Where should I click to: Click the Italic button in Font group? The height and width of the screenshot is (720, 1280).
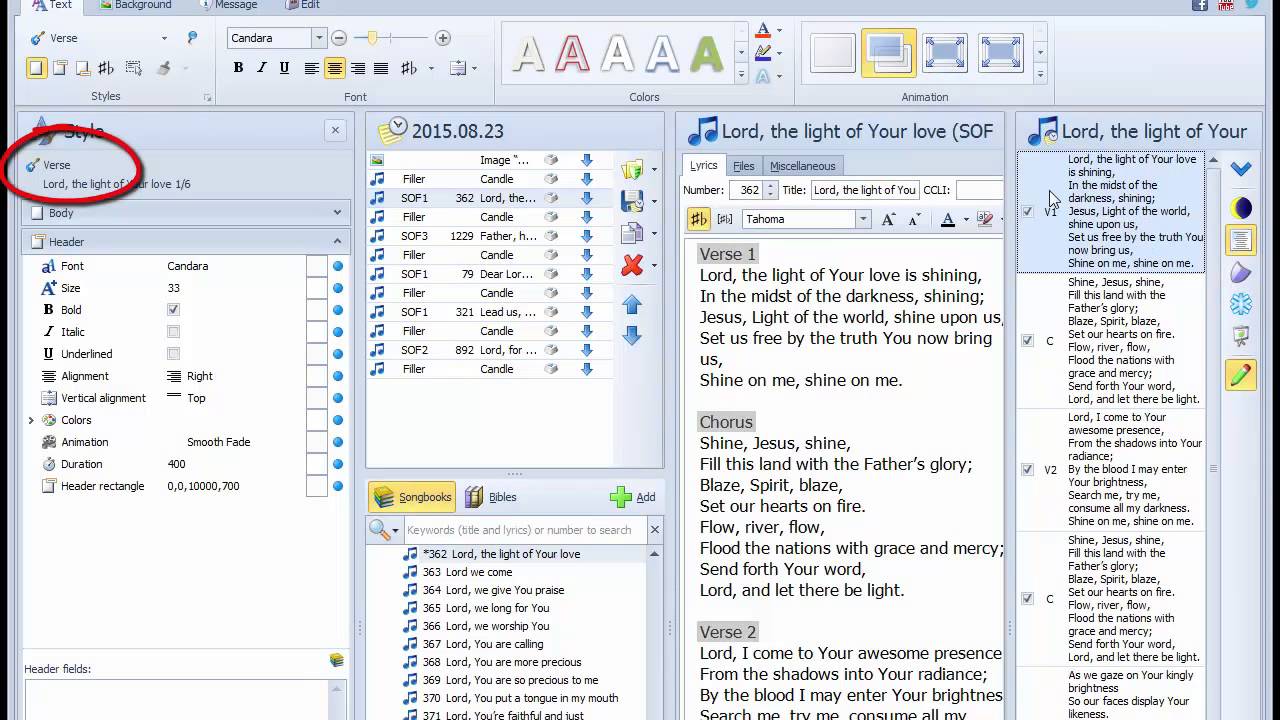pyautogui.click(x=262, y=68)
